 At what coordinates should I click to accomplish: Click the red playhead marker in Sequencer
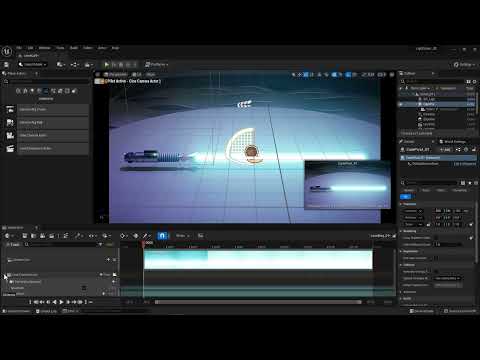(x=144, y=243)
